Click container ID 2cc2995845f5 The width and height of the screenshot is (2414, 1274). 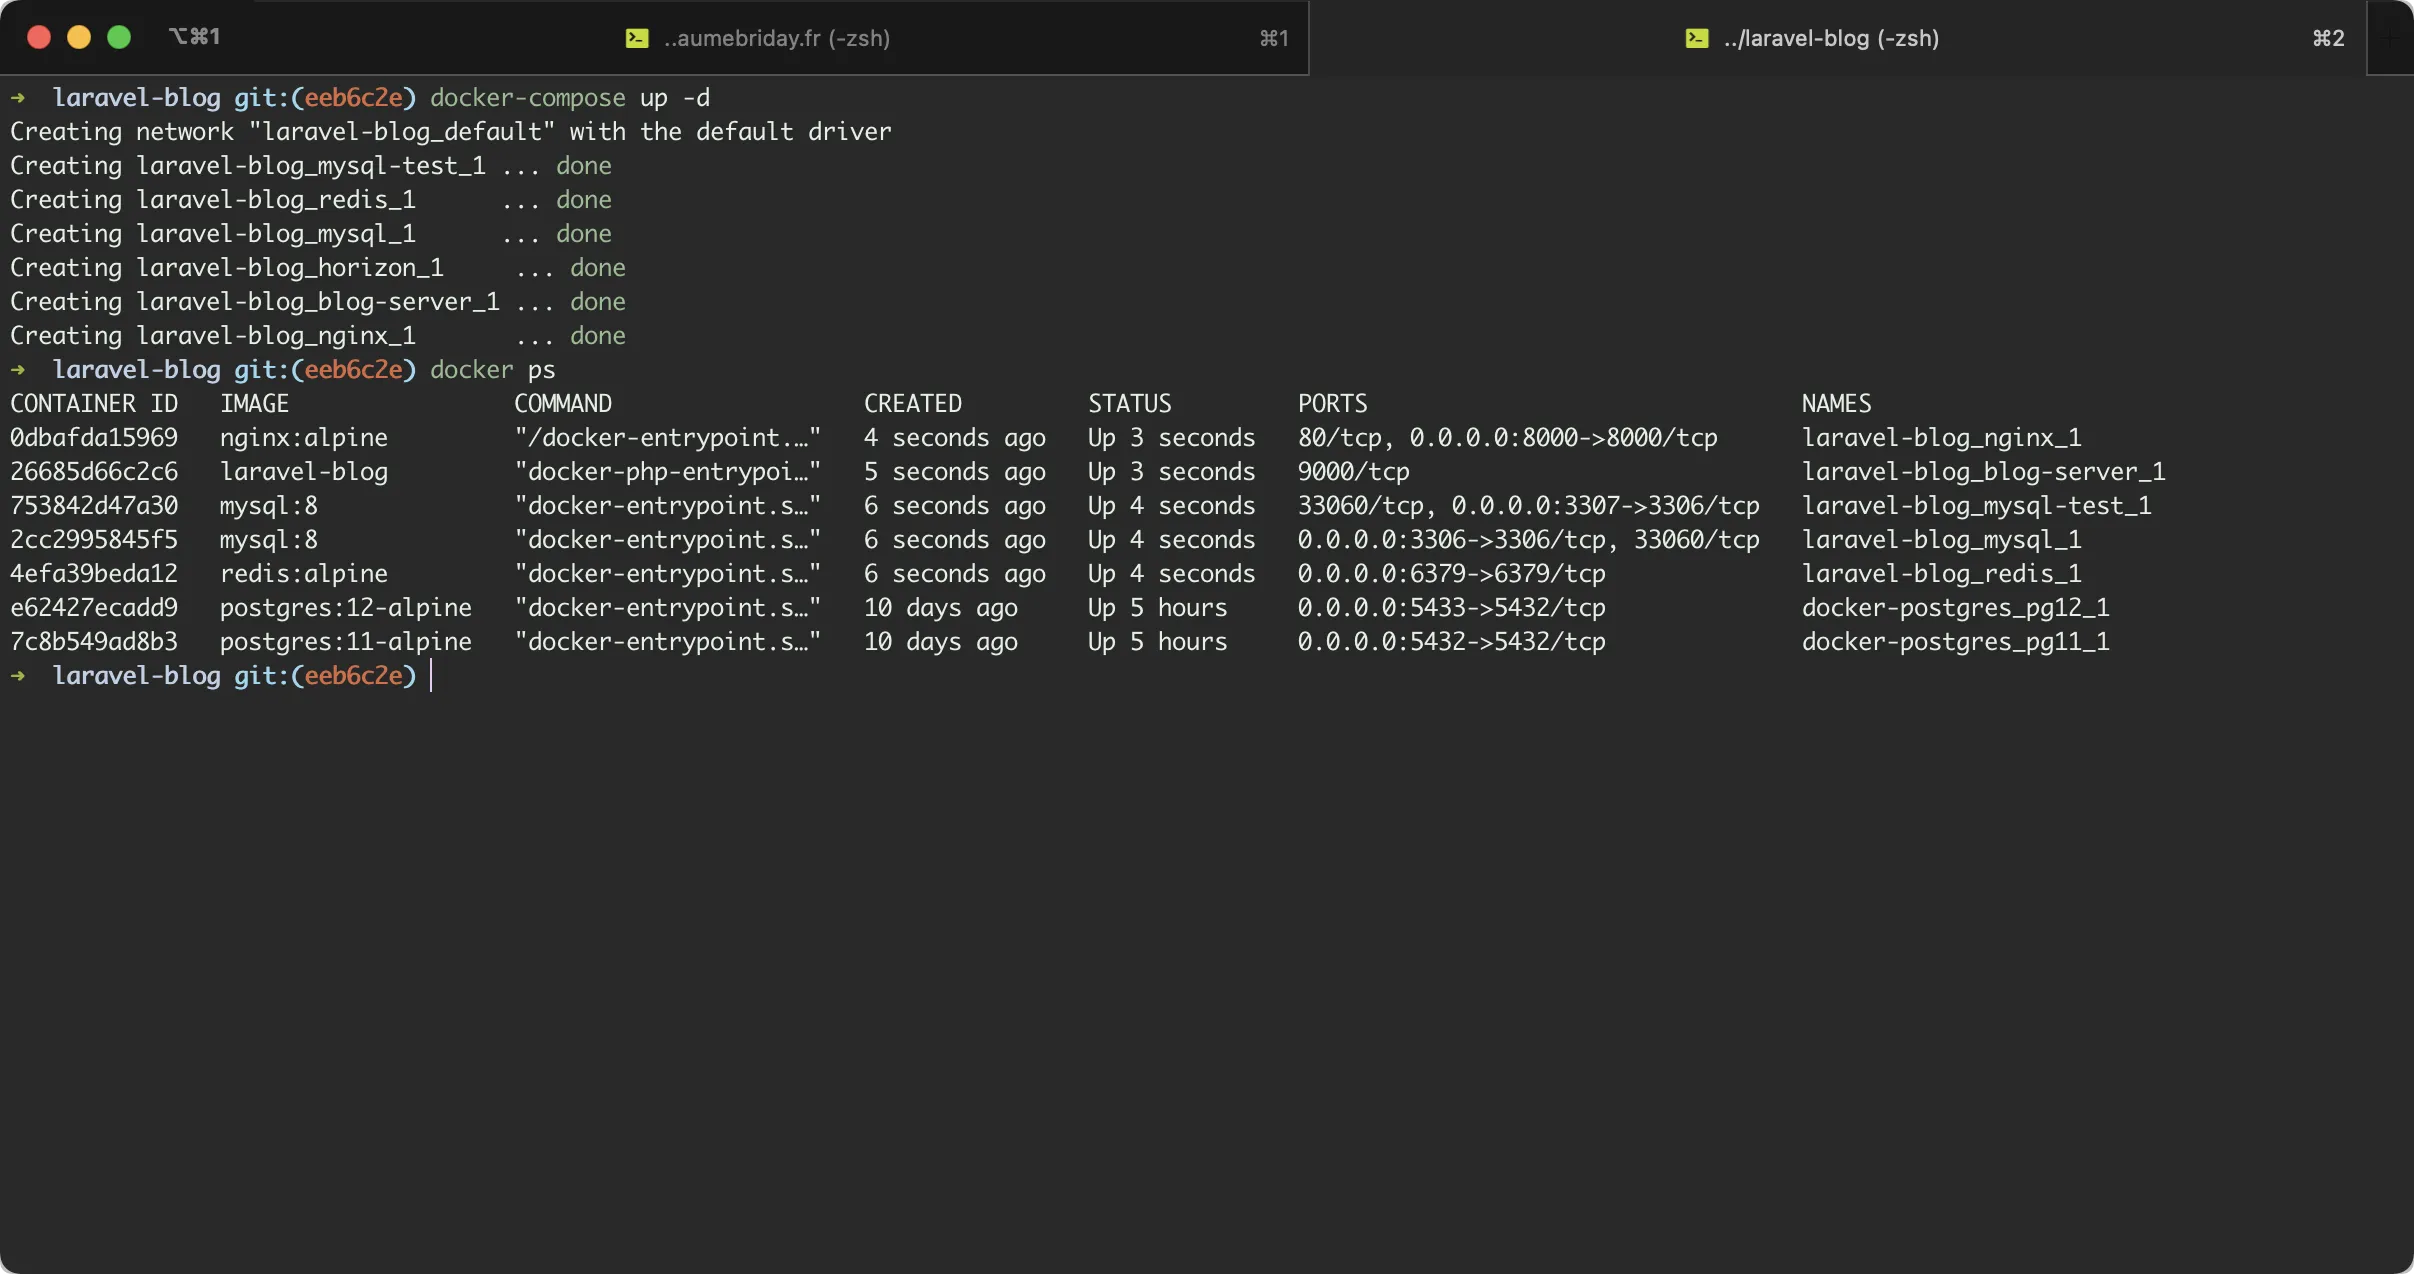tap(94, 540)
